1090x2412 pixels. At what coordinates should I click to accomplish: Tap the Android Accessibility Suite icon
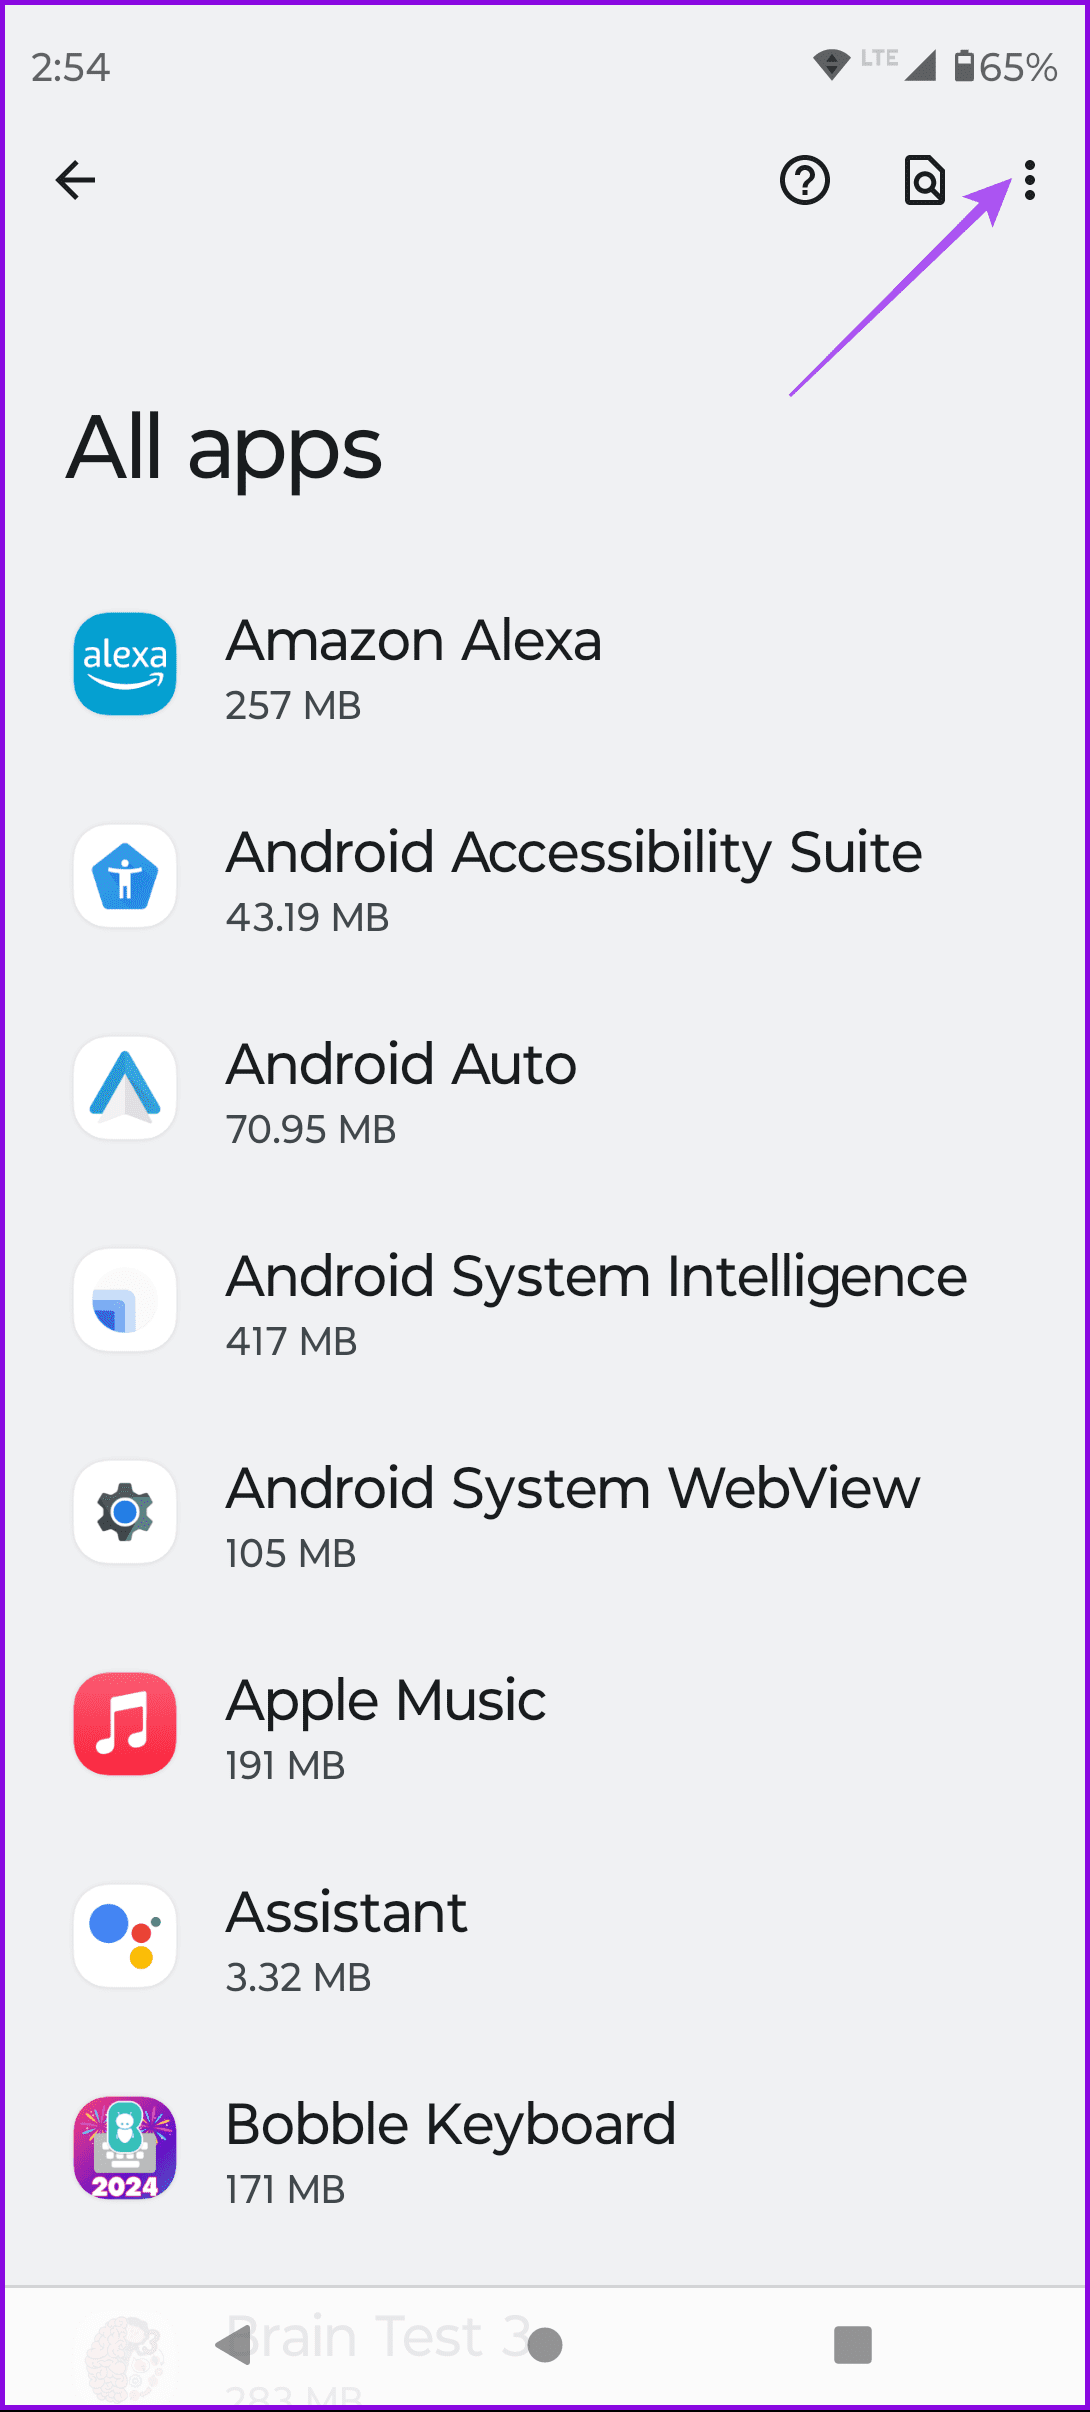coord(125,876)
